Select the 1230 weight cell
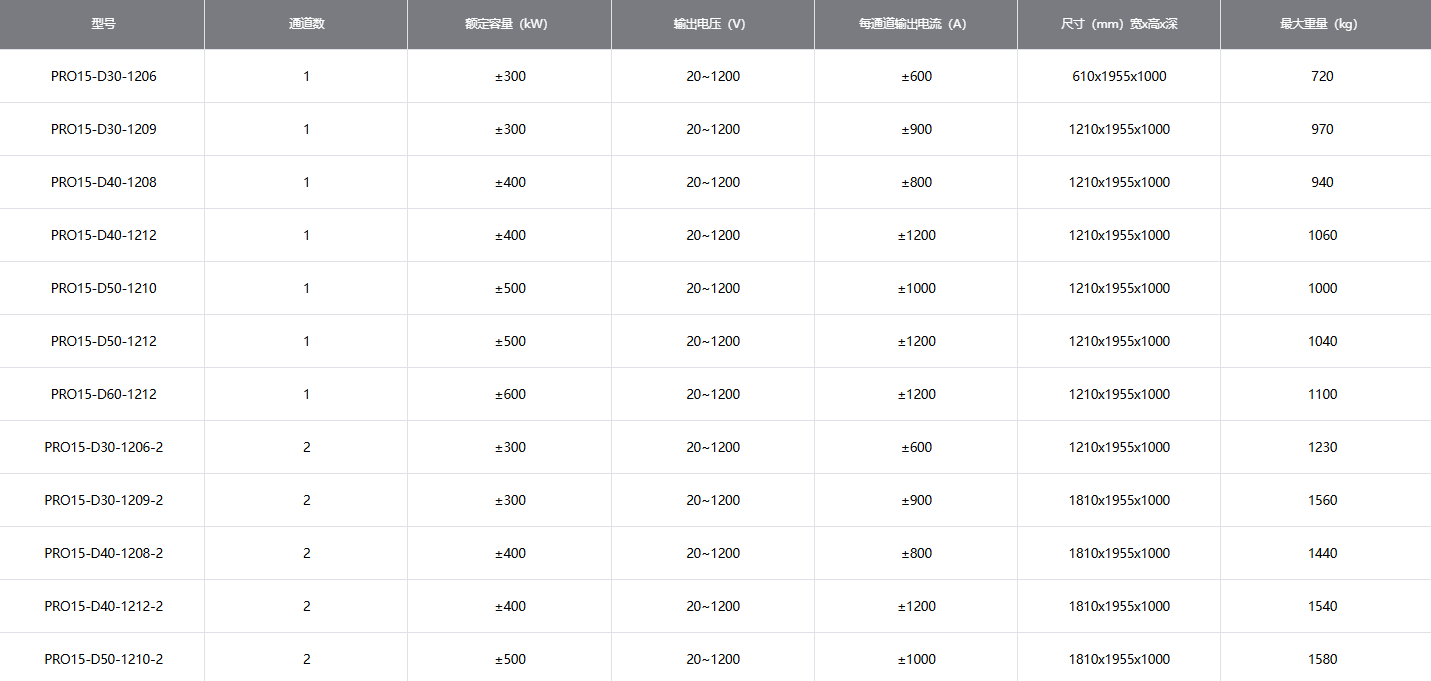 point(1322,447)
